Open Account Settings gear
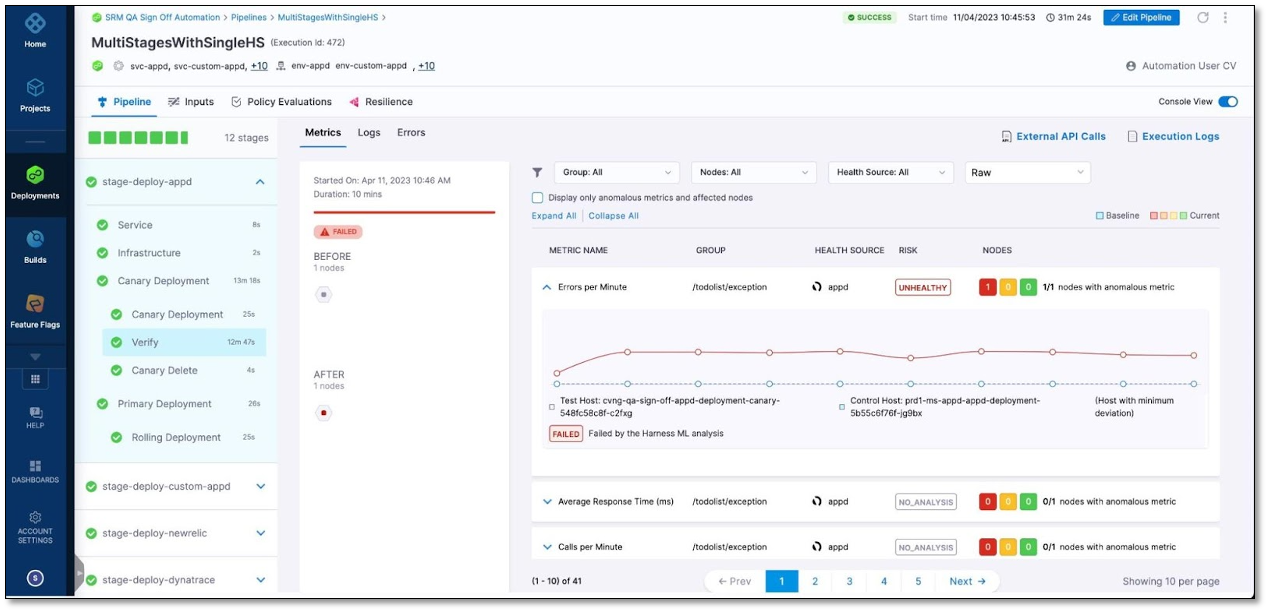The width and height of the screenshot is (1268, 612). (35, 525)
